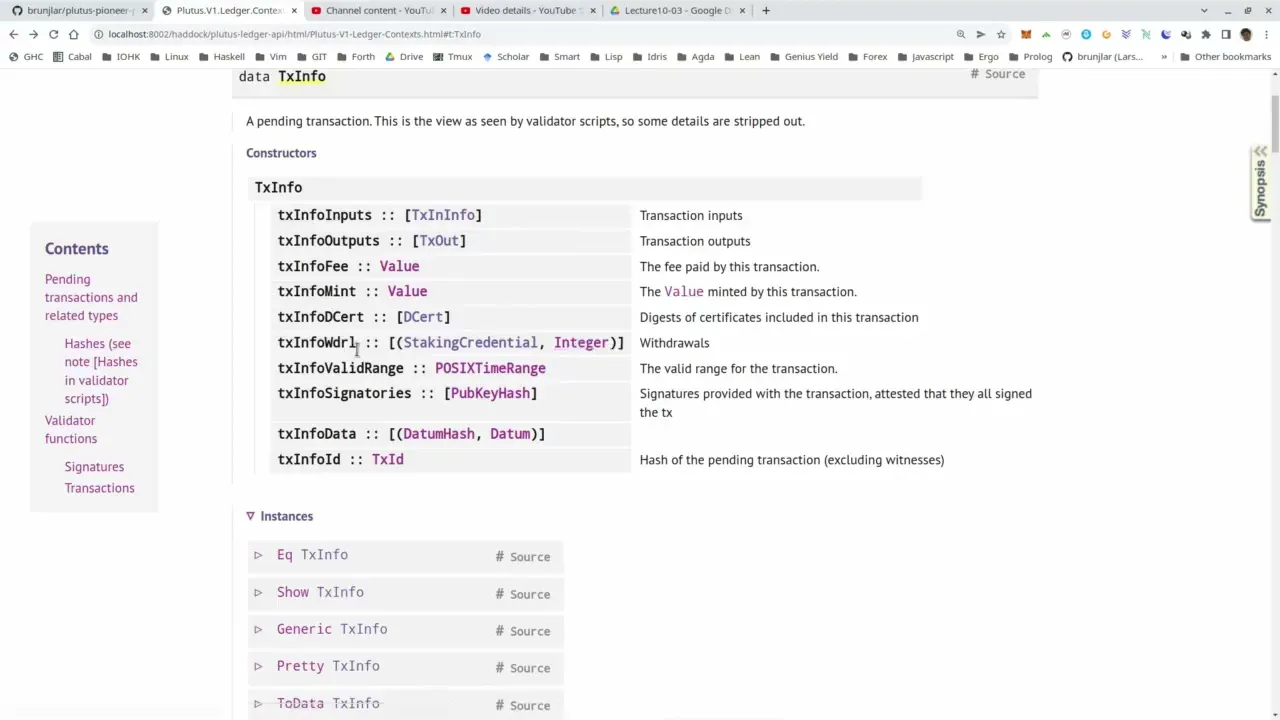Open the Chrome three-dot menu
Viewport: 1280px width, 720px height.
pyautogui.click(x=1266, y=34)
